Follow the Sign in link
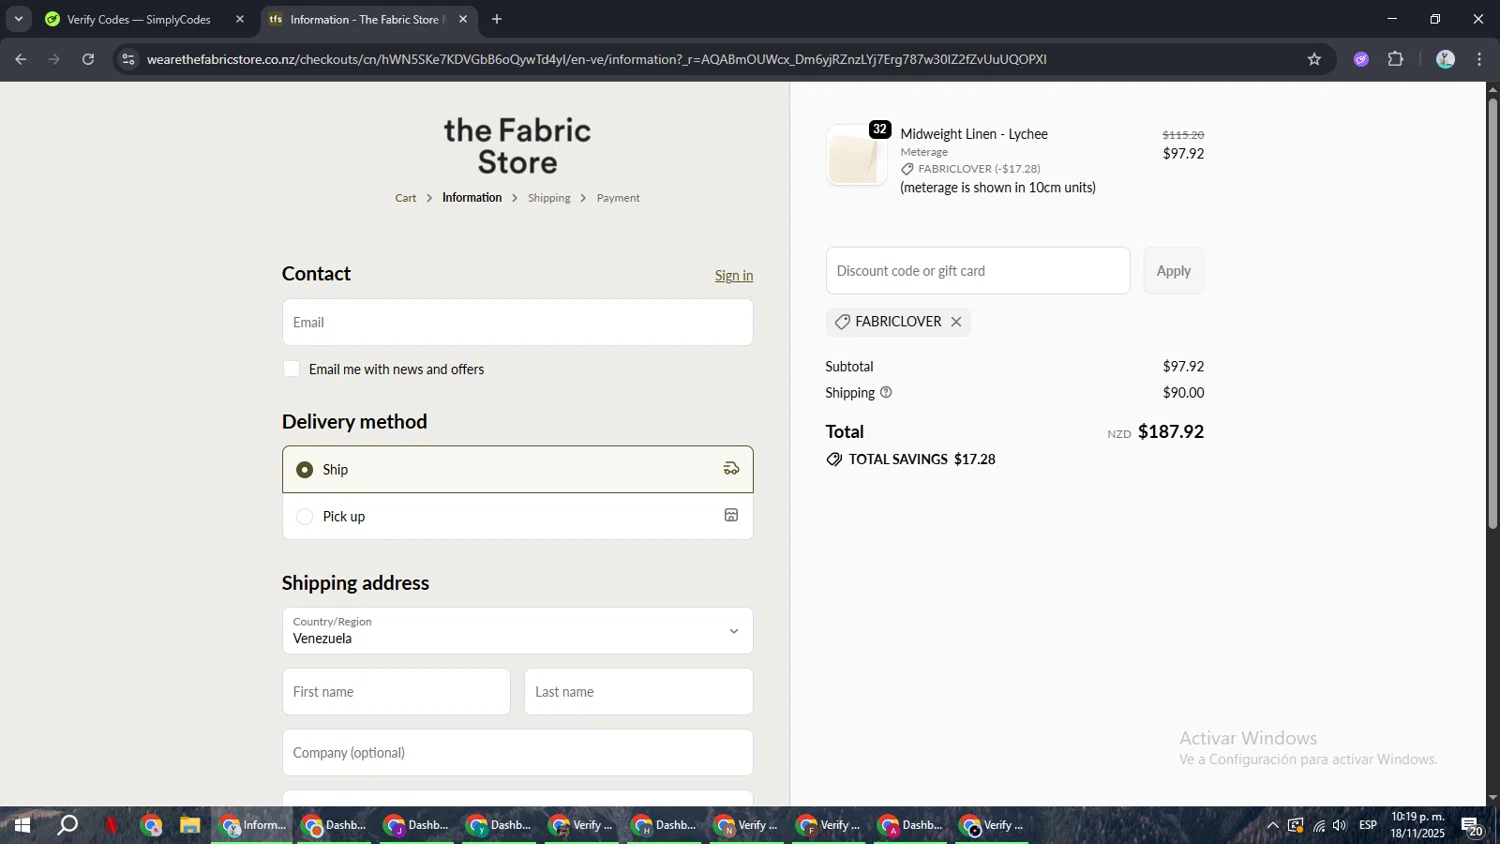The image size is (1500, 844). point(734,276)
